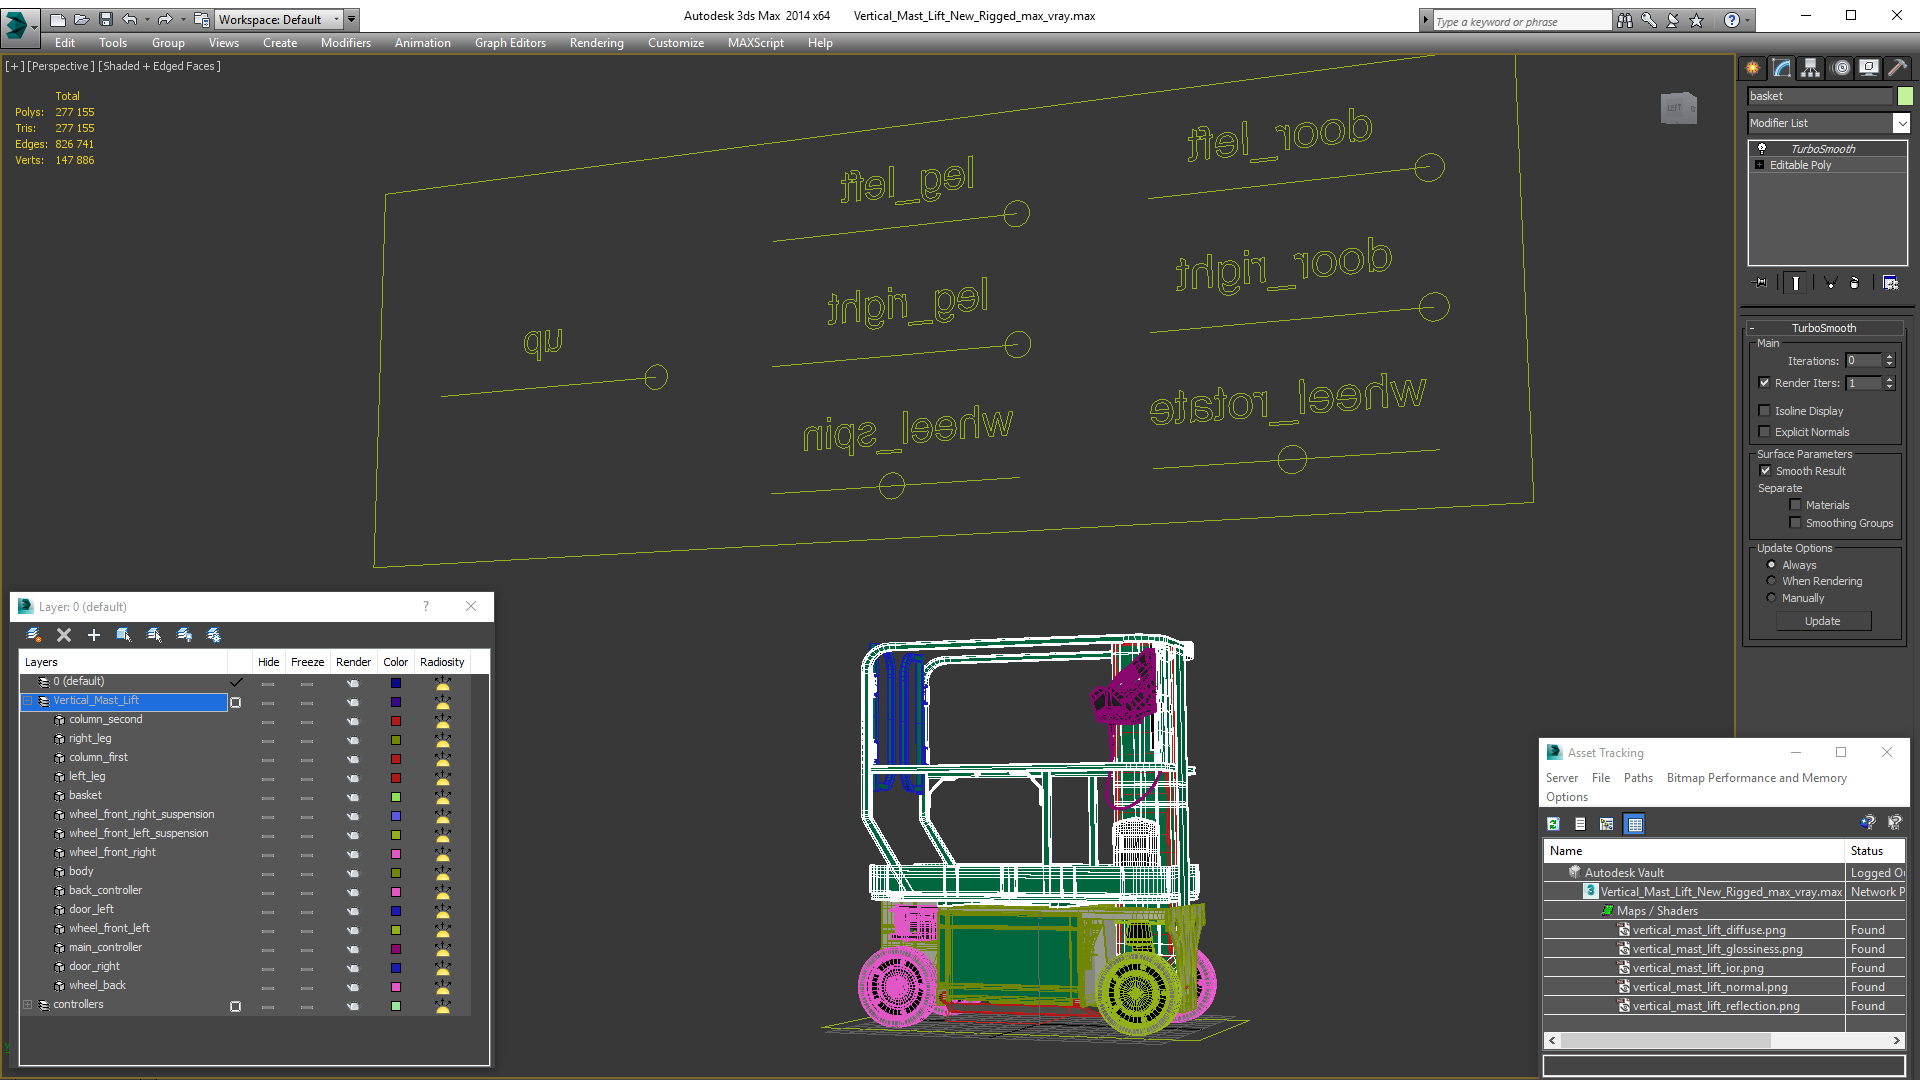Click Remove Modifier trash icon
The image size is (1920, 1080).
[x=1855, y=283]
